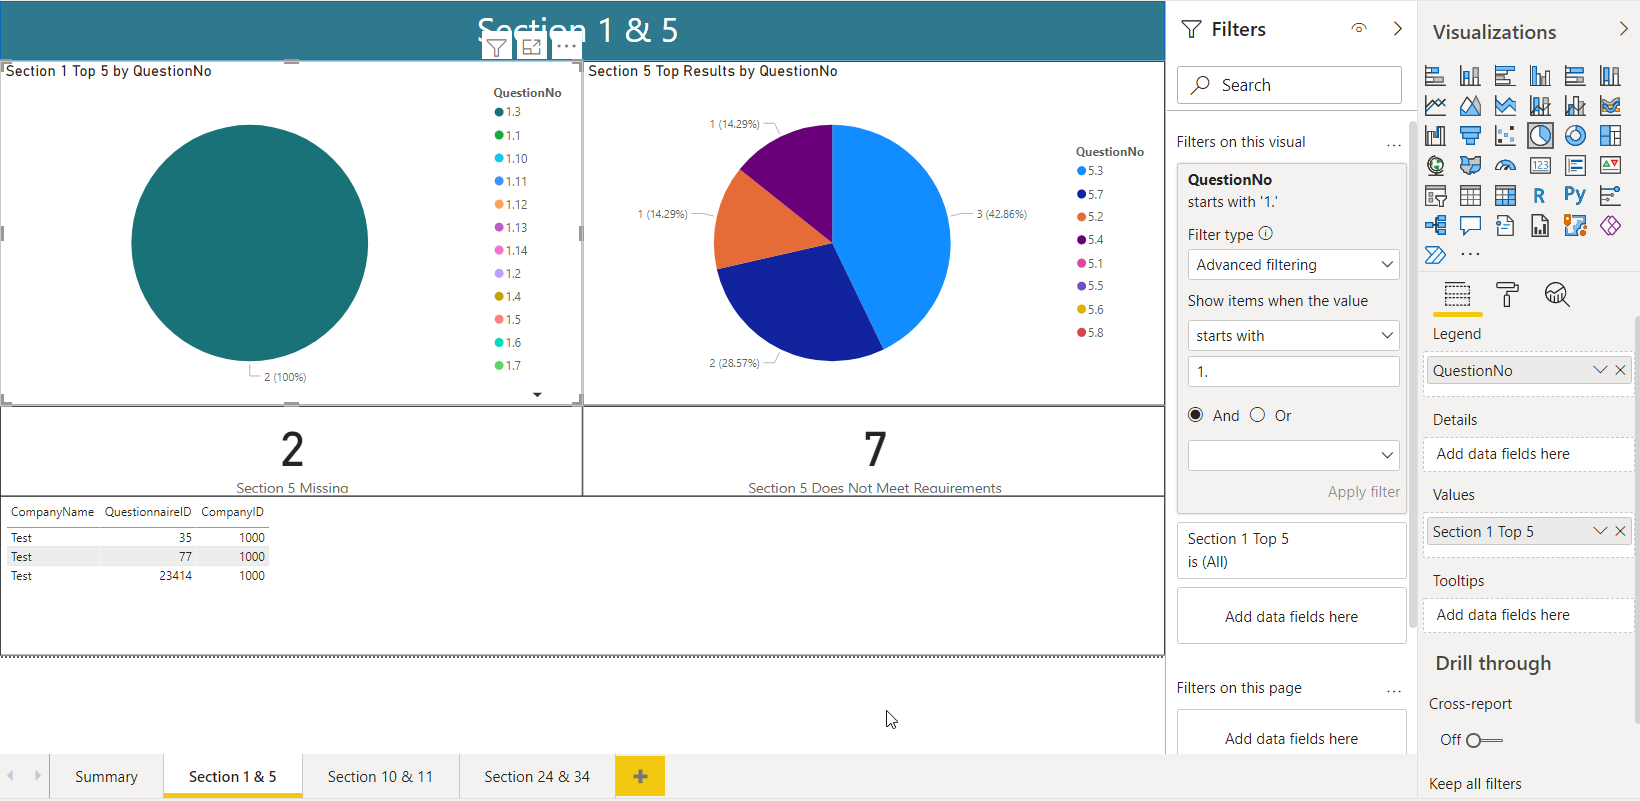Choose the Card (123) visualization
Viewport: 1640px width, 801px height.
point(1540,165)
